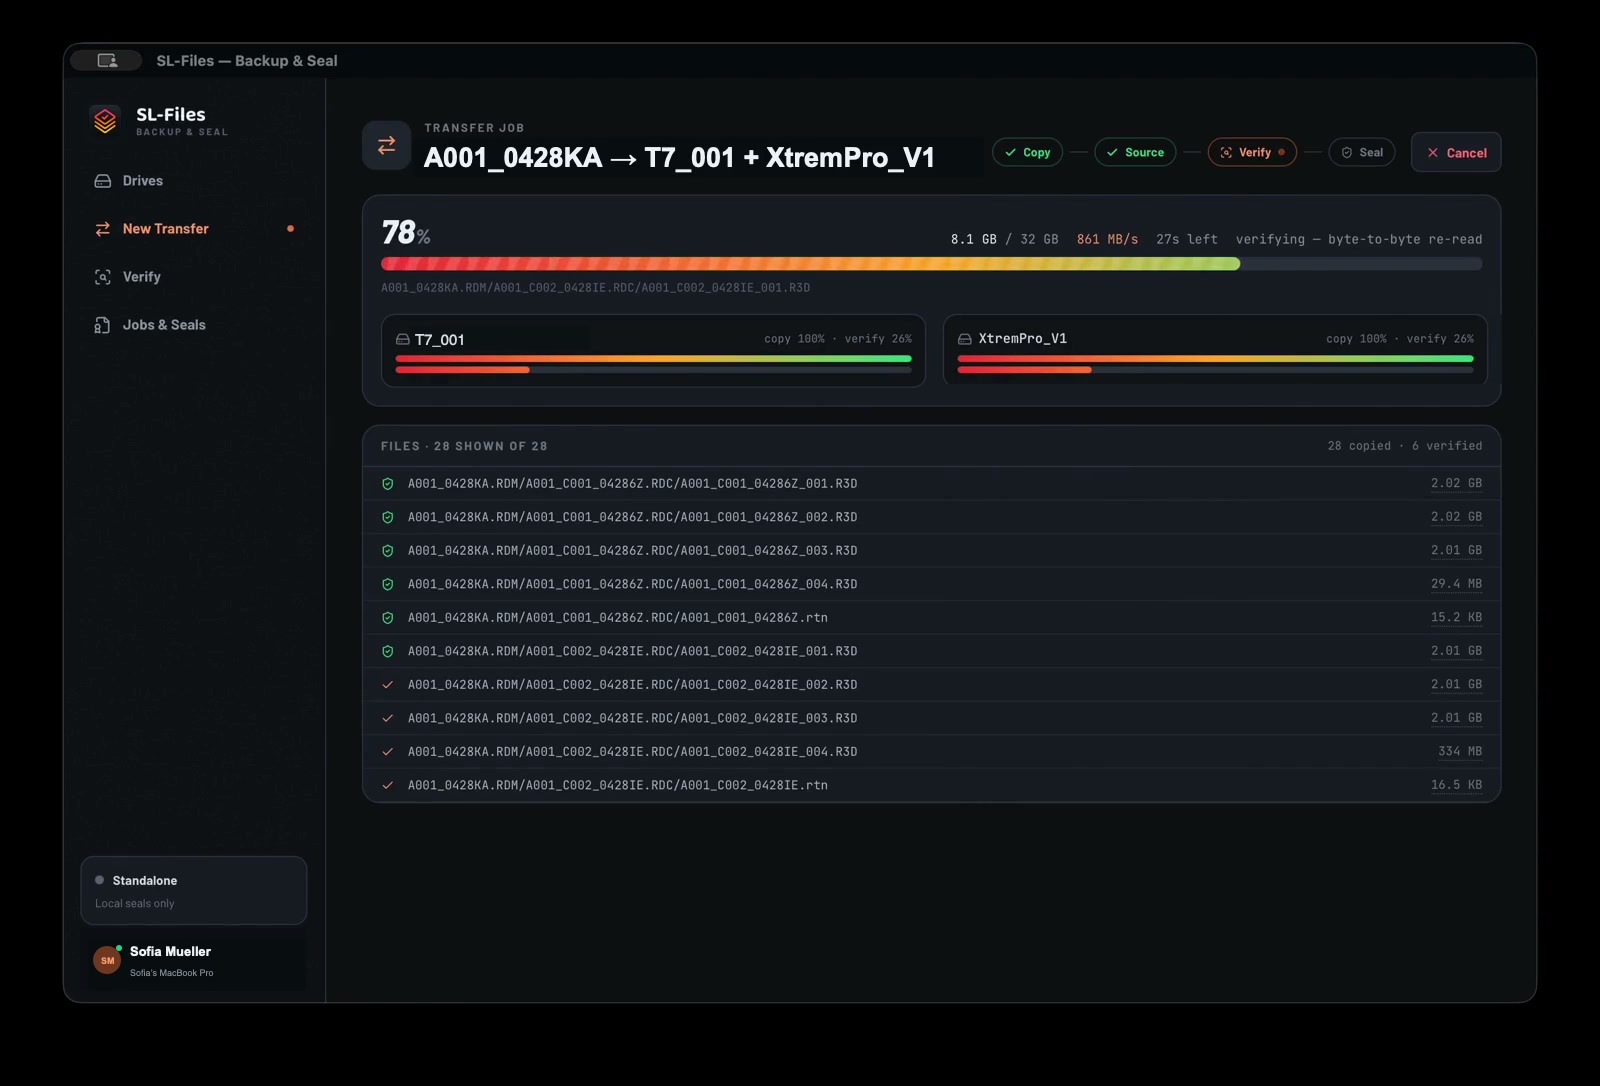The height and width of the screenshot is (1086, 1600).
Task: Click the XtremPro_V1 drive icon
Action: tap(965, 339)
